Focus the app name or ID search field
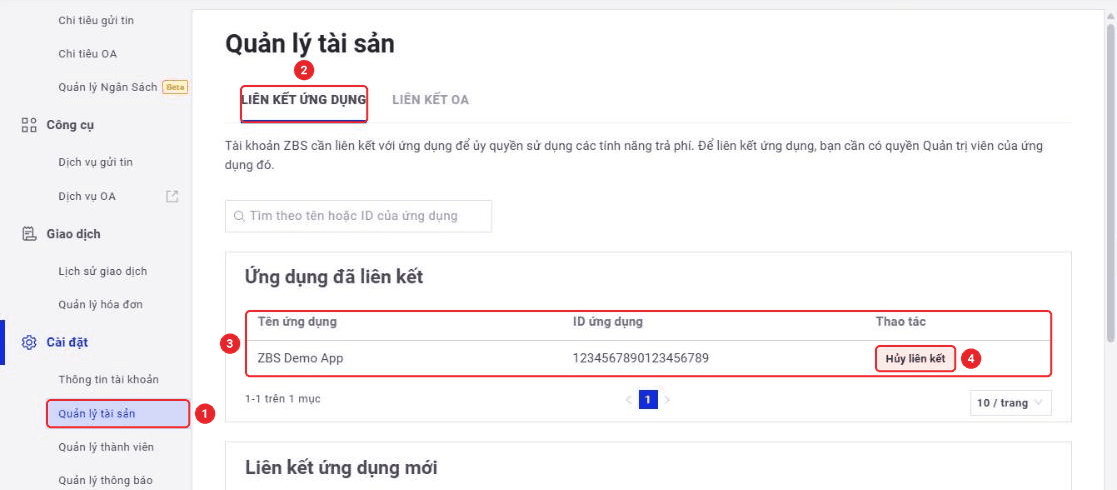 coord(358,216)
